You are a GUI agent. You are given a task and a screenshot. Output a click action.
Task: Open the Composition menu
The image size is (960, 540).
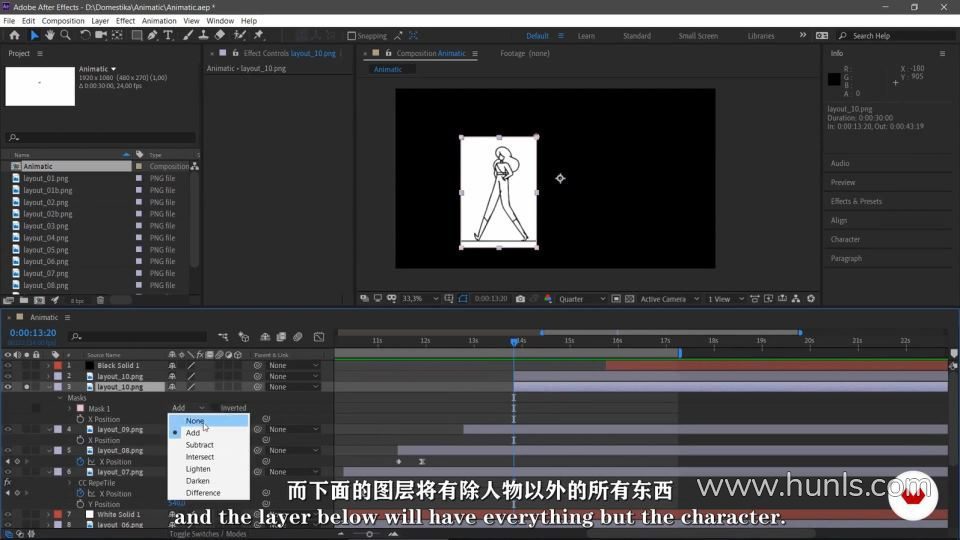[63, 21]
